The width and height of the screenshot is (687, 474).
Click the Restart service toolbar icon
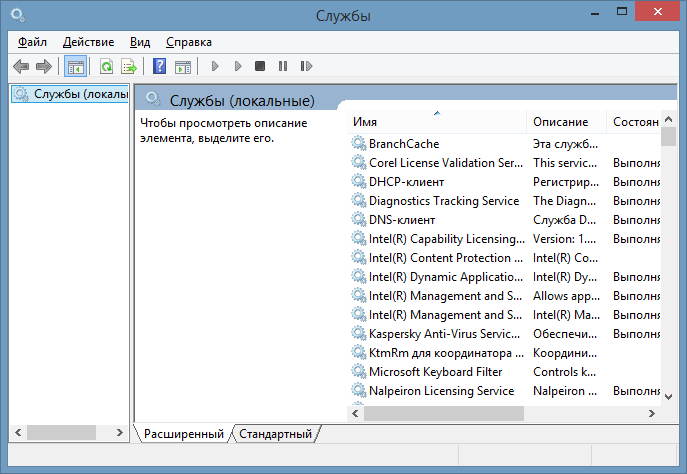pyautogui.click(x=306, y=66)
